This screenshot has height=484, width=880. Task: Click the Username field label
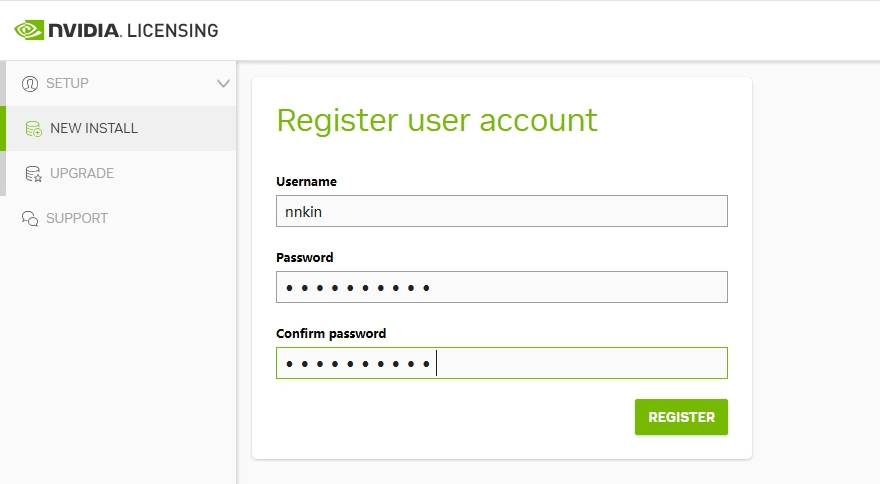(306, 182)
